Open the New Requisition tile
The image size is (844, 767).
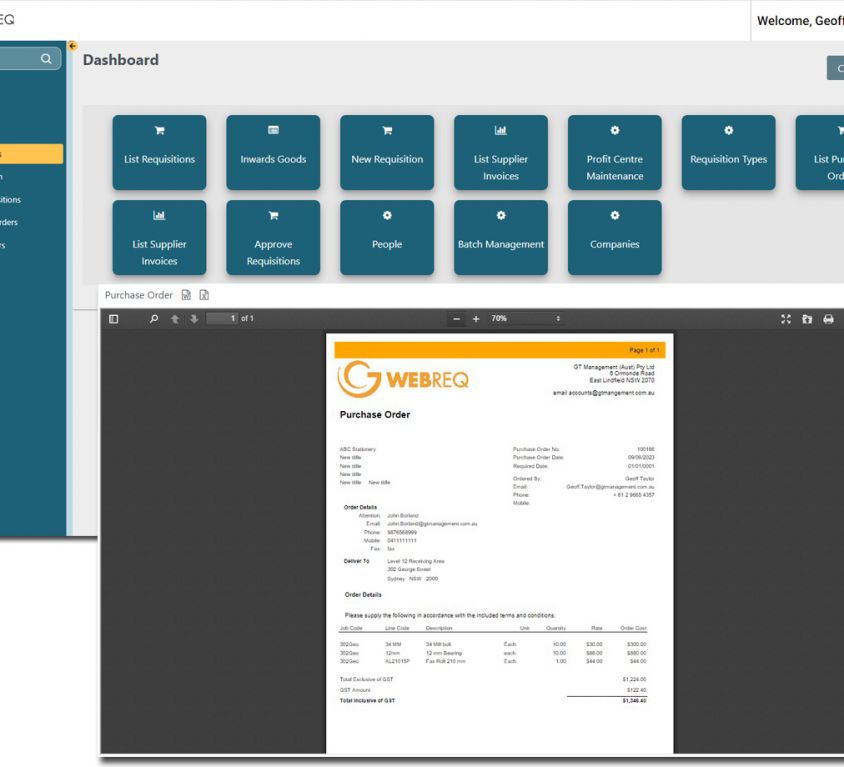(387, 152)
